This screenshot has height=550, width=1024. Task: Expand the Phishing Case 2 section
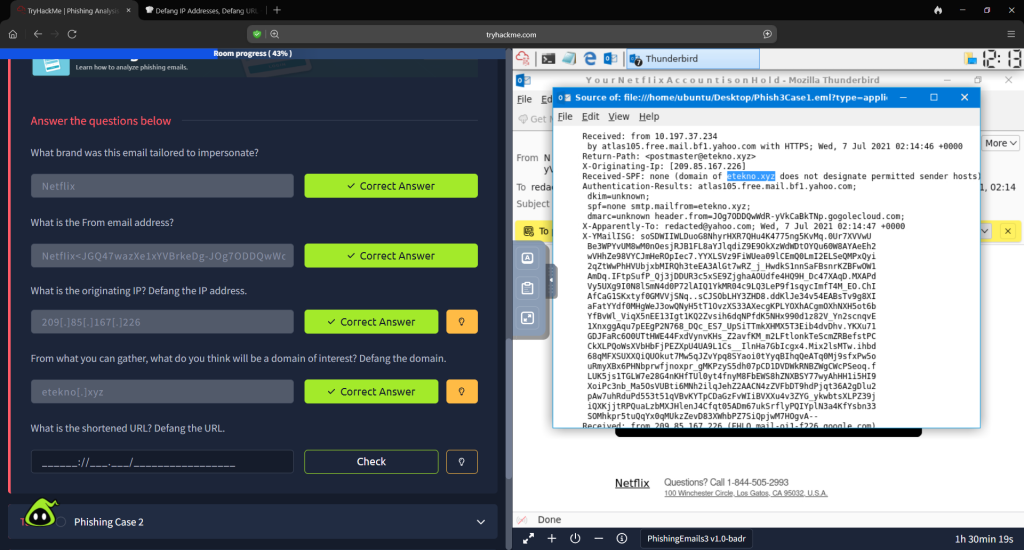[x=481, y=522]
